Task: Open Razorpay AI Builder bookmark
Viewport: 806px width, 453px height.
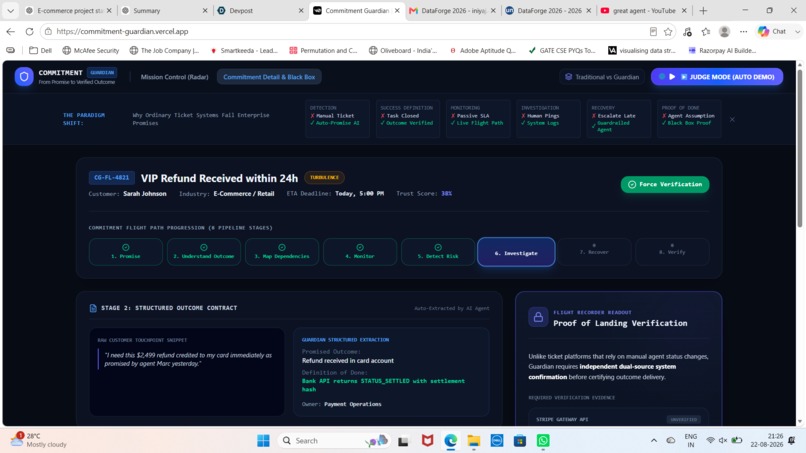Action: (722, 50)
